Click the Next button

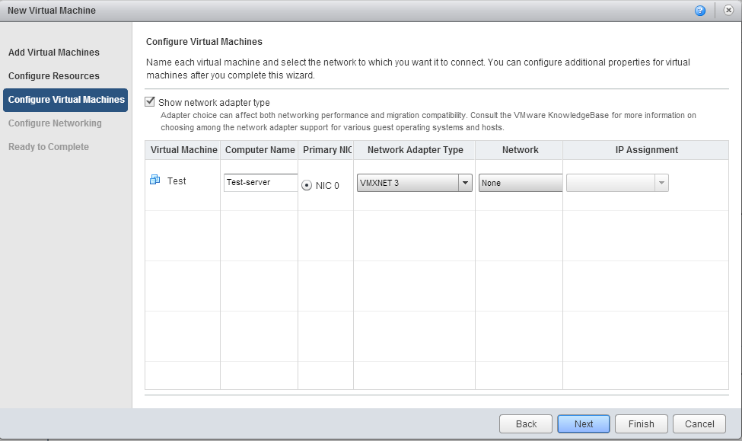click(x=583, y=424)
